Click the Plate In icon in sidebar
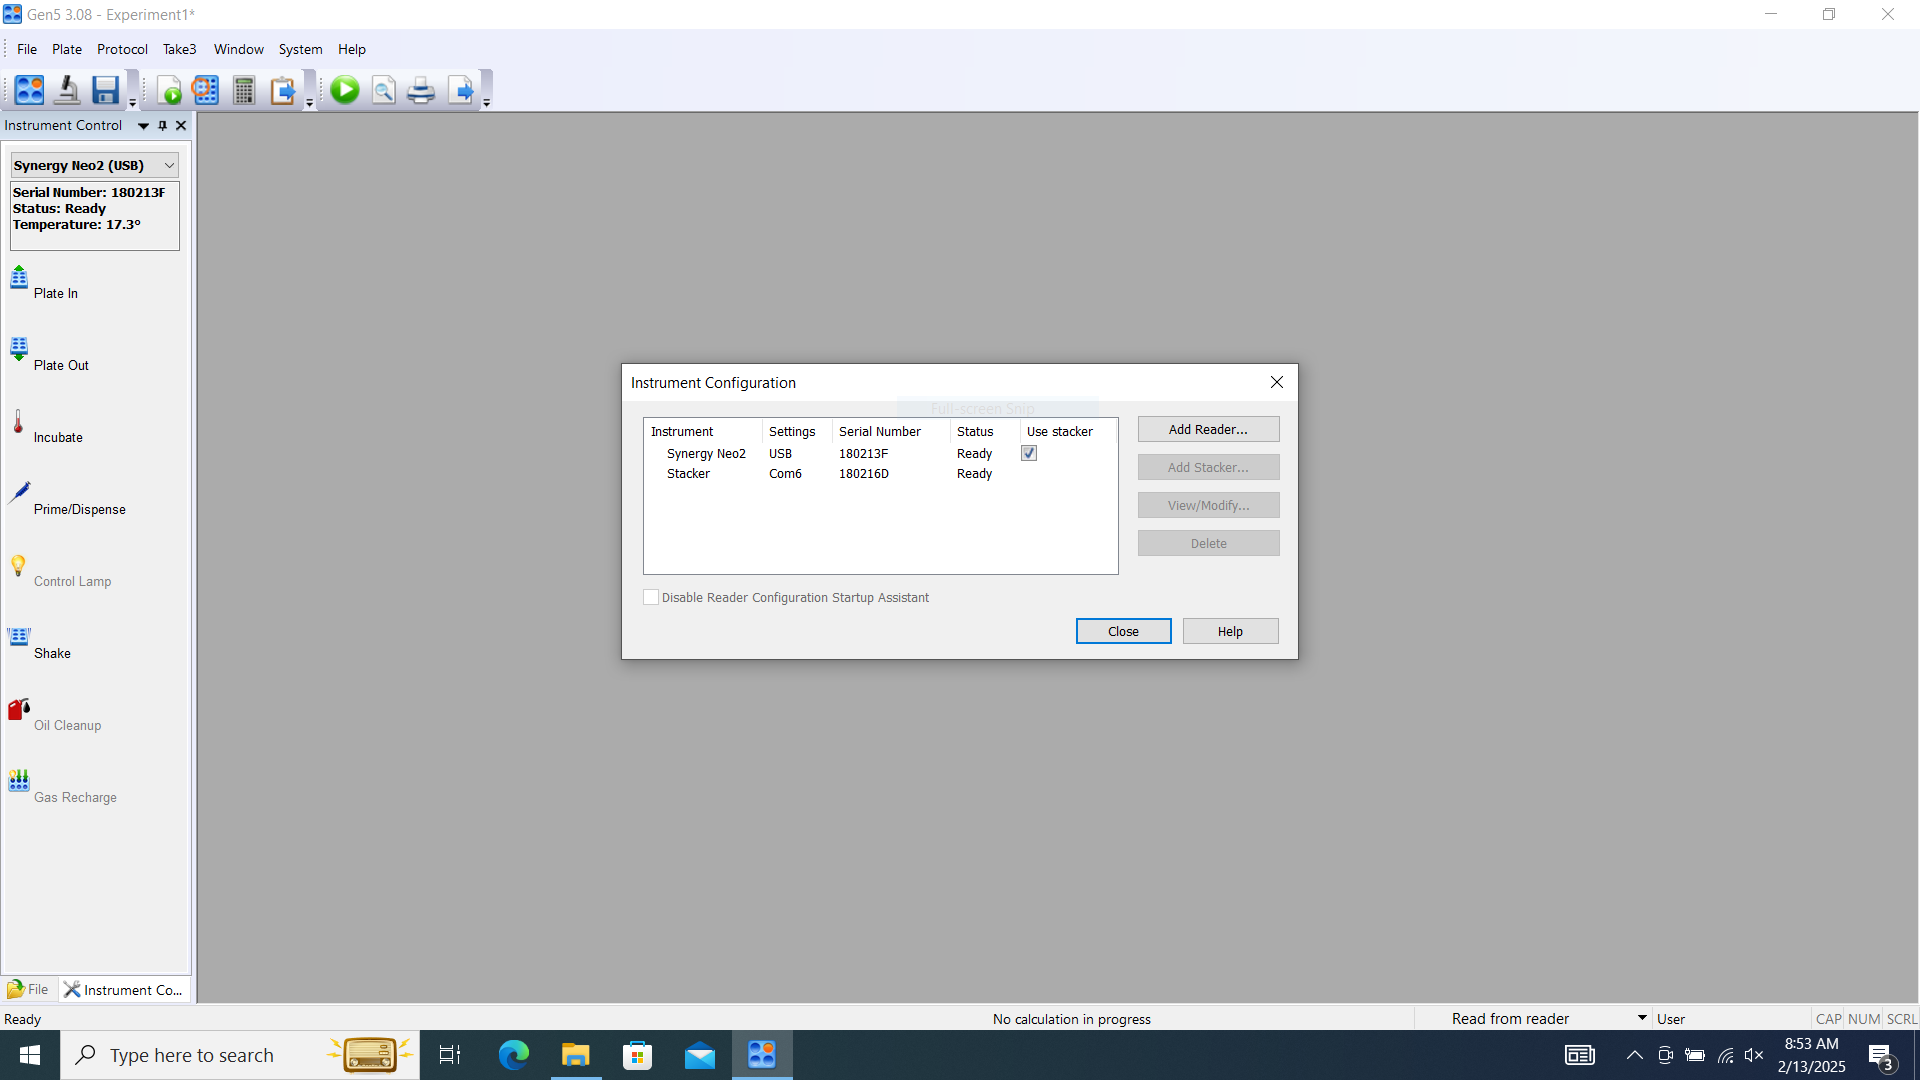The width and height of the screenshot is (1920, 1080). tap(20, 277)
